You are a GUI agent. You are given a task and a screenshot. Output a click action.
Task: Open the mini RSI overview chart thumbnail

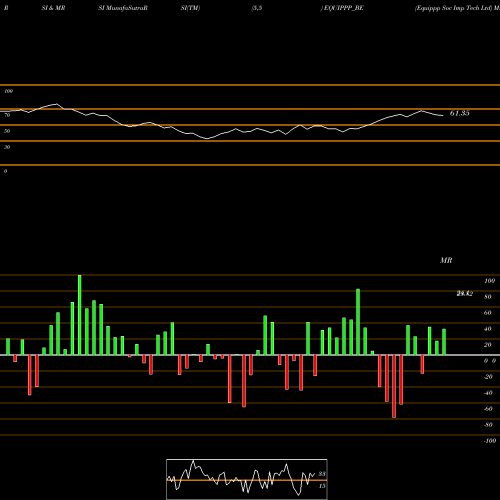[x=247, y=479]
